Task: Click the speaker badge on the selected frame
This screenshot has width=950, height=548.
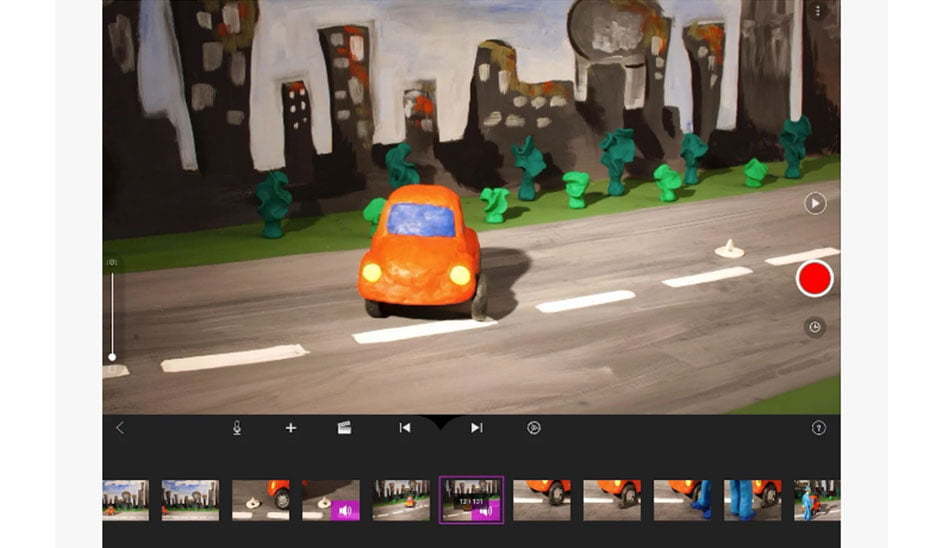Action: click(x=487, y=512)
